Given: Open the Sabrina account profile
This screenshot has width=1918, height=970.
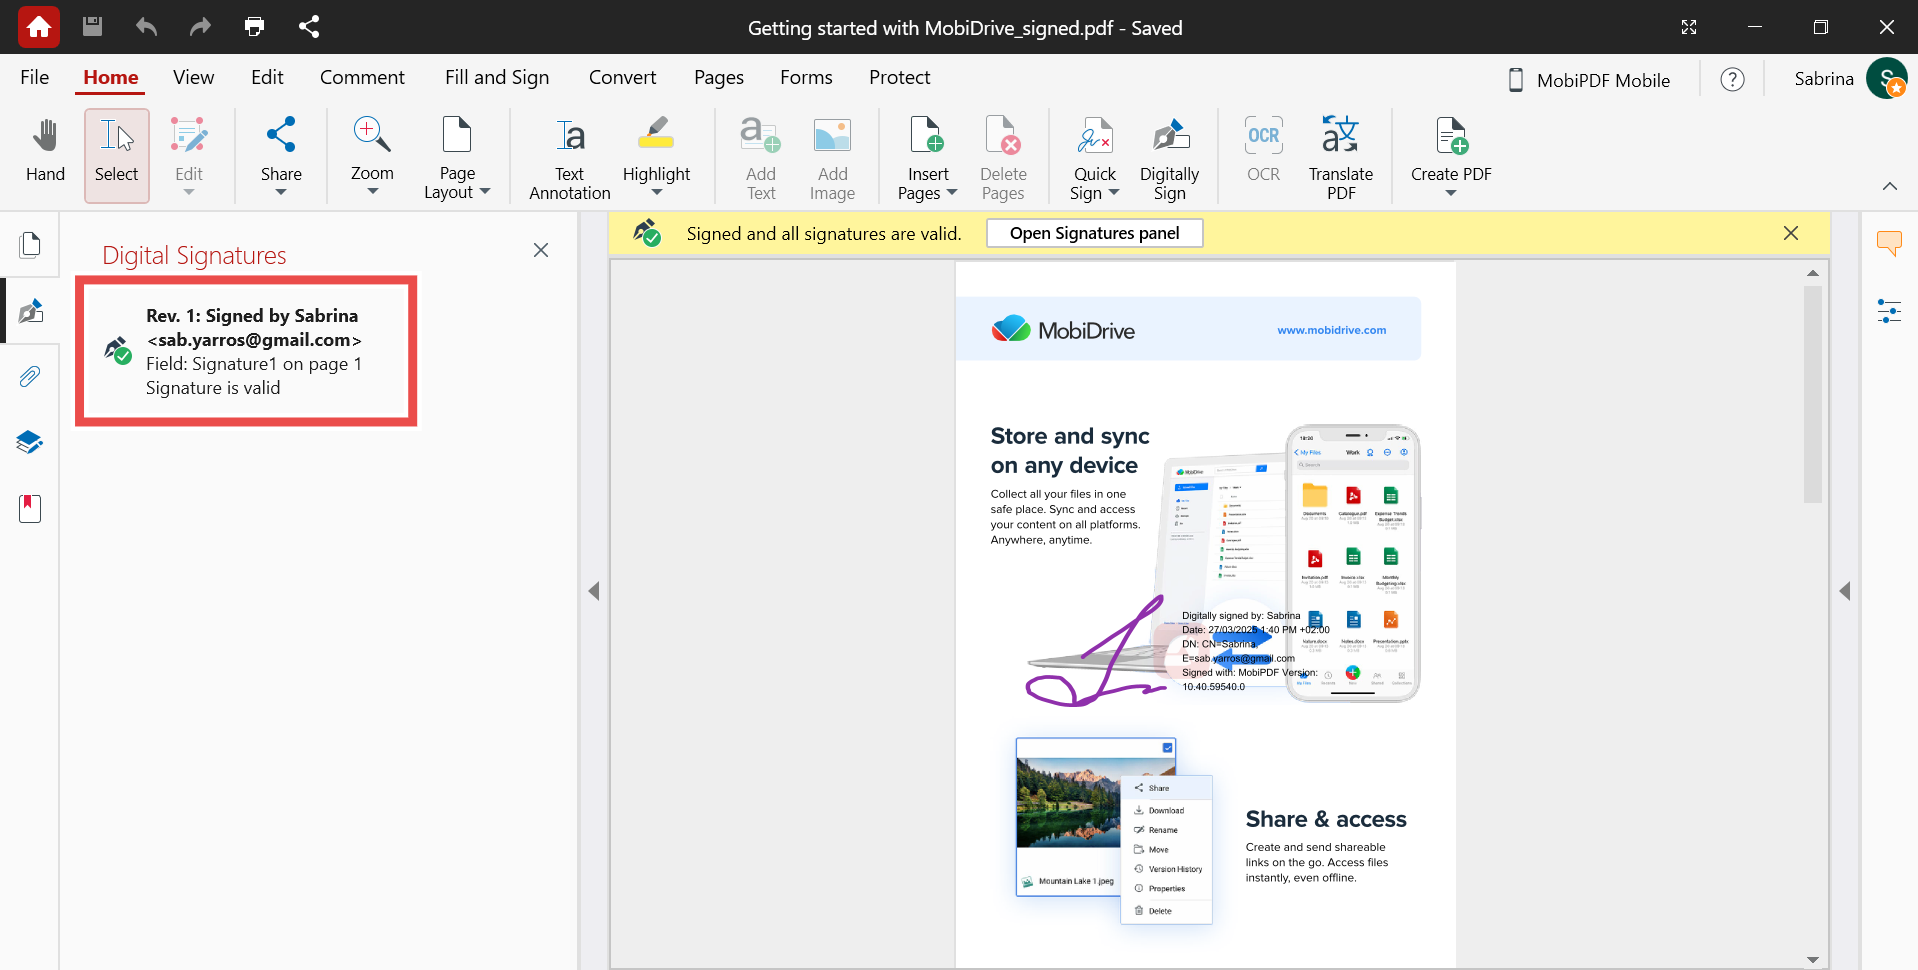Looking at the screenshot, I should click(x=1849, y=79).
